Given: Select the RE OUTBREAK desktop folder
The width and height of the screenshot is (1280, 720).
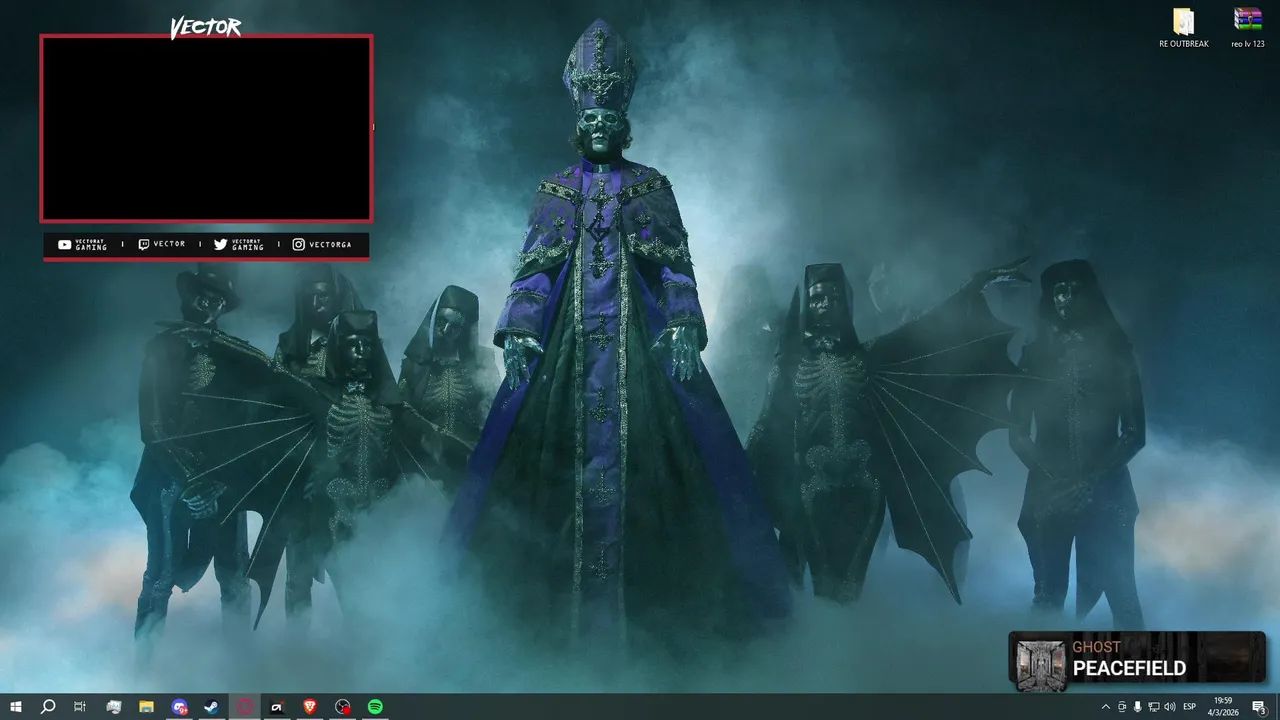Looking at the screenshot, I should click(1184, 28).
